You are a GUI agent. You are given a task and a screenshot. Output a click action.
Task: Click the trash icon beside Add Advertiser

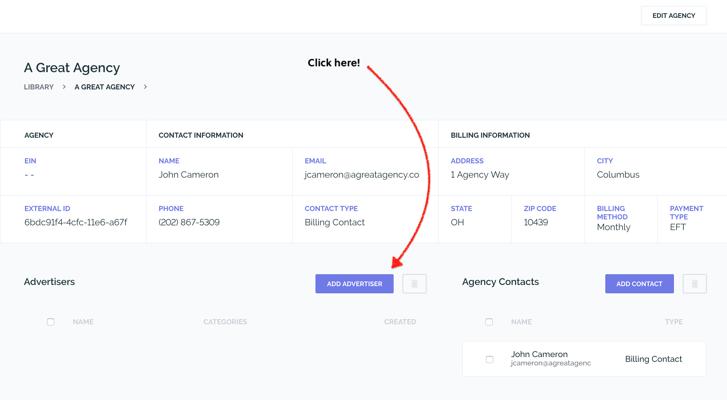414,284
